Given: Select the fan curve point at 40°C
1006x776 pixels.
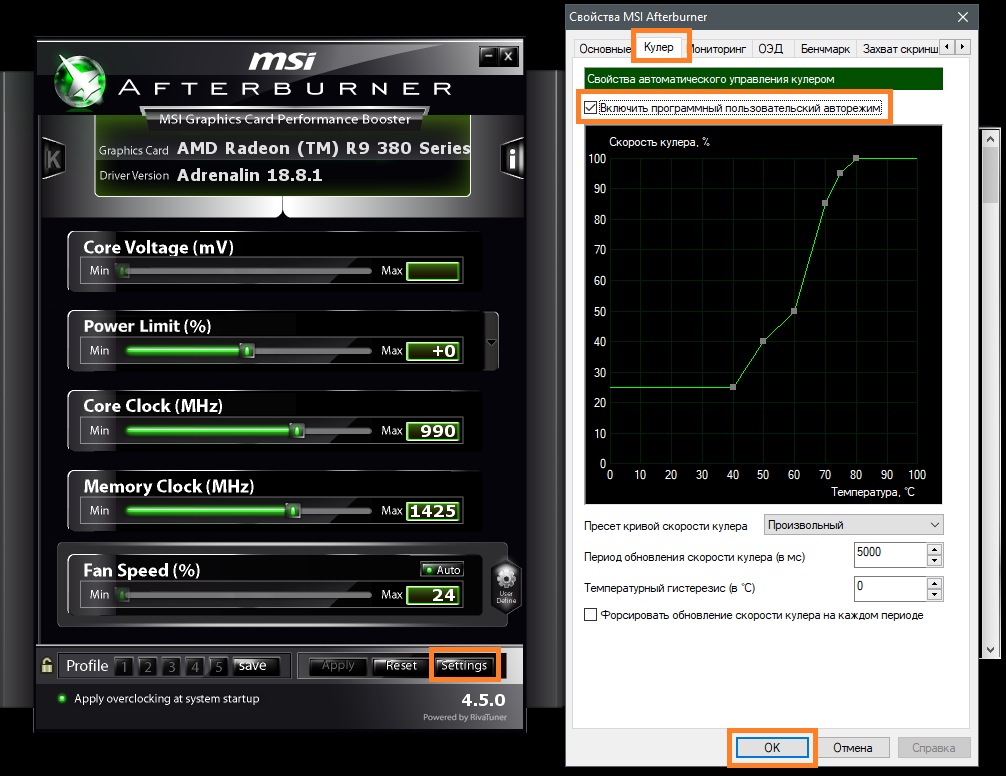Looking at the screenshot, I should pos(733,387).
